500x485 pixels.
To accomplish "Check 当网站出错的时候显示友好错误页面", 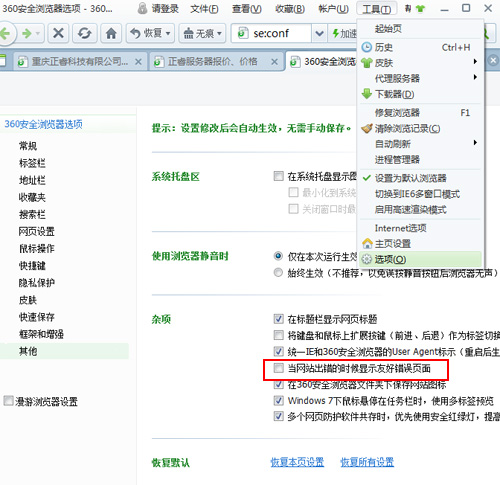I will (x=278, y=368).
